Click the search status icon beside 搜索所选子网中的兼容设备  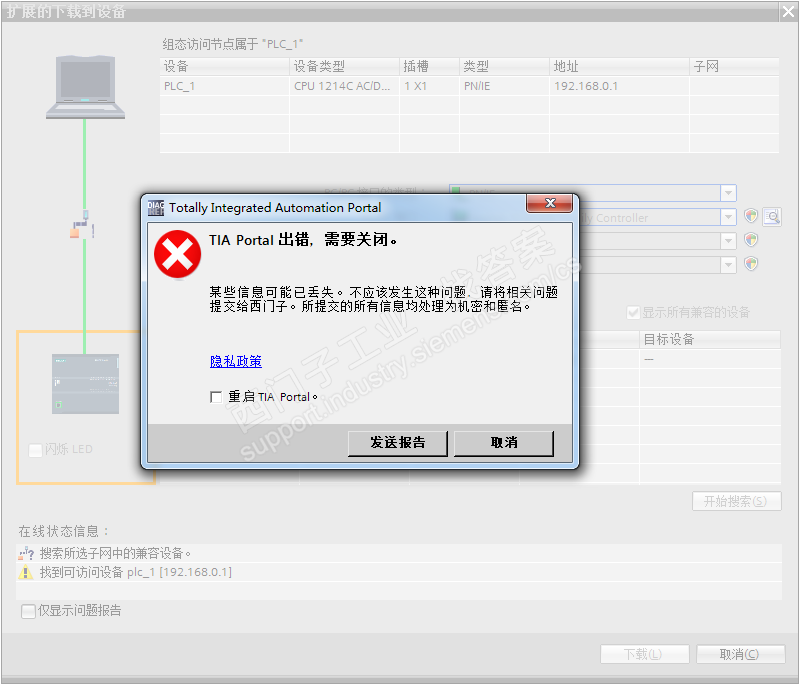point(26,553)
